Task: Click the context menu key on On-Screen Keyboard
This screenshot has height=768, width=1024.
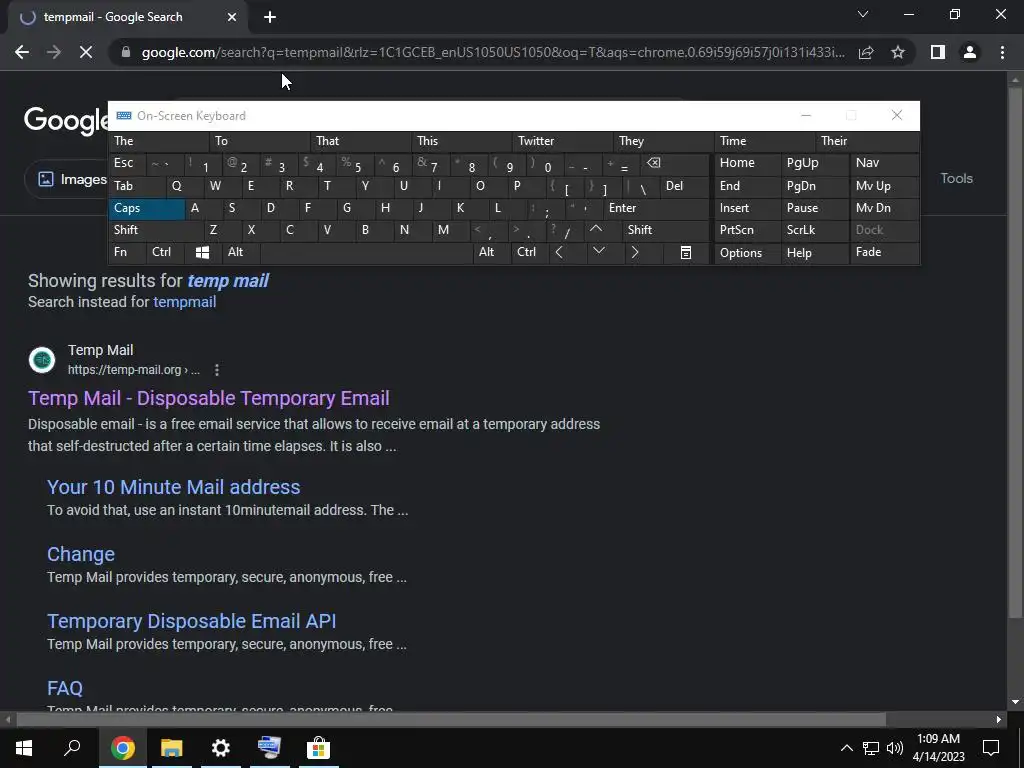Action: tap(685, 253)
